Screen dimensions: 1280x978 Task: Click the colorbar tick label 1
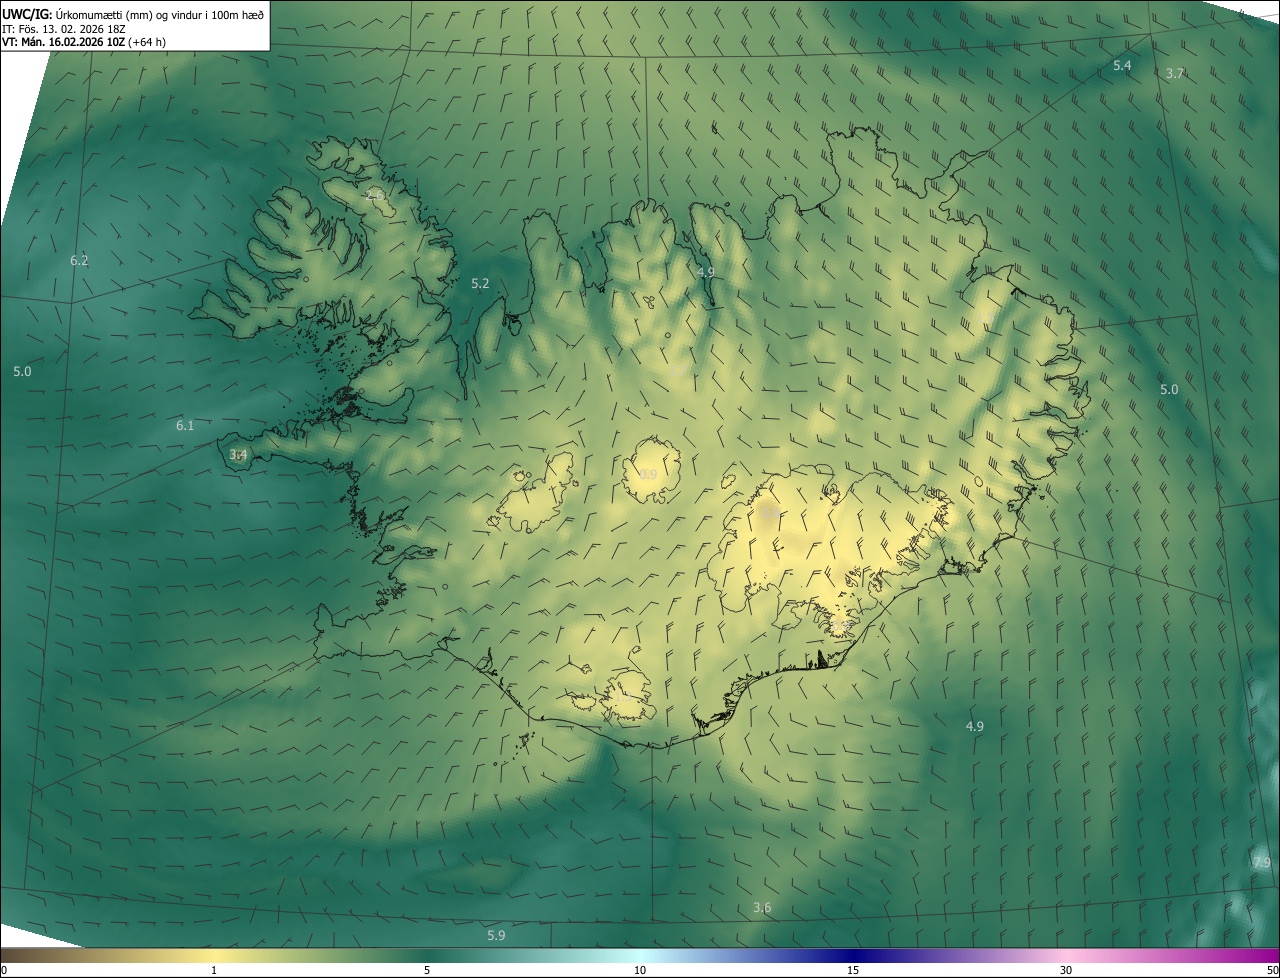pos(214,970)
